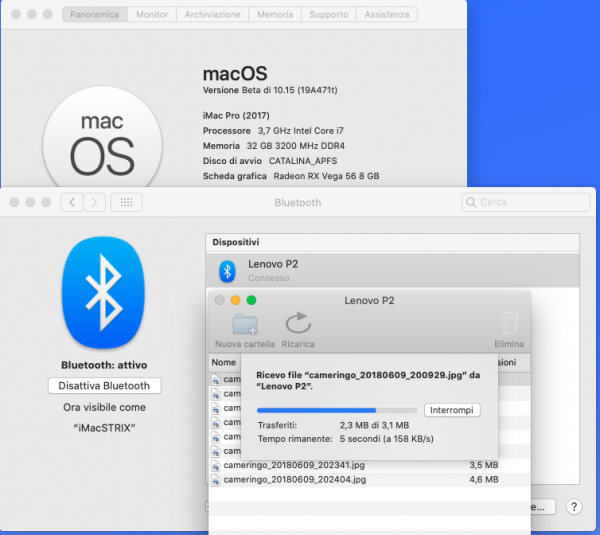Click Disattiva Bluetooth button
This screenshot has width=600, height=535.
104,386
